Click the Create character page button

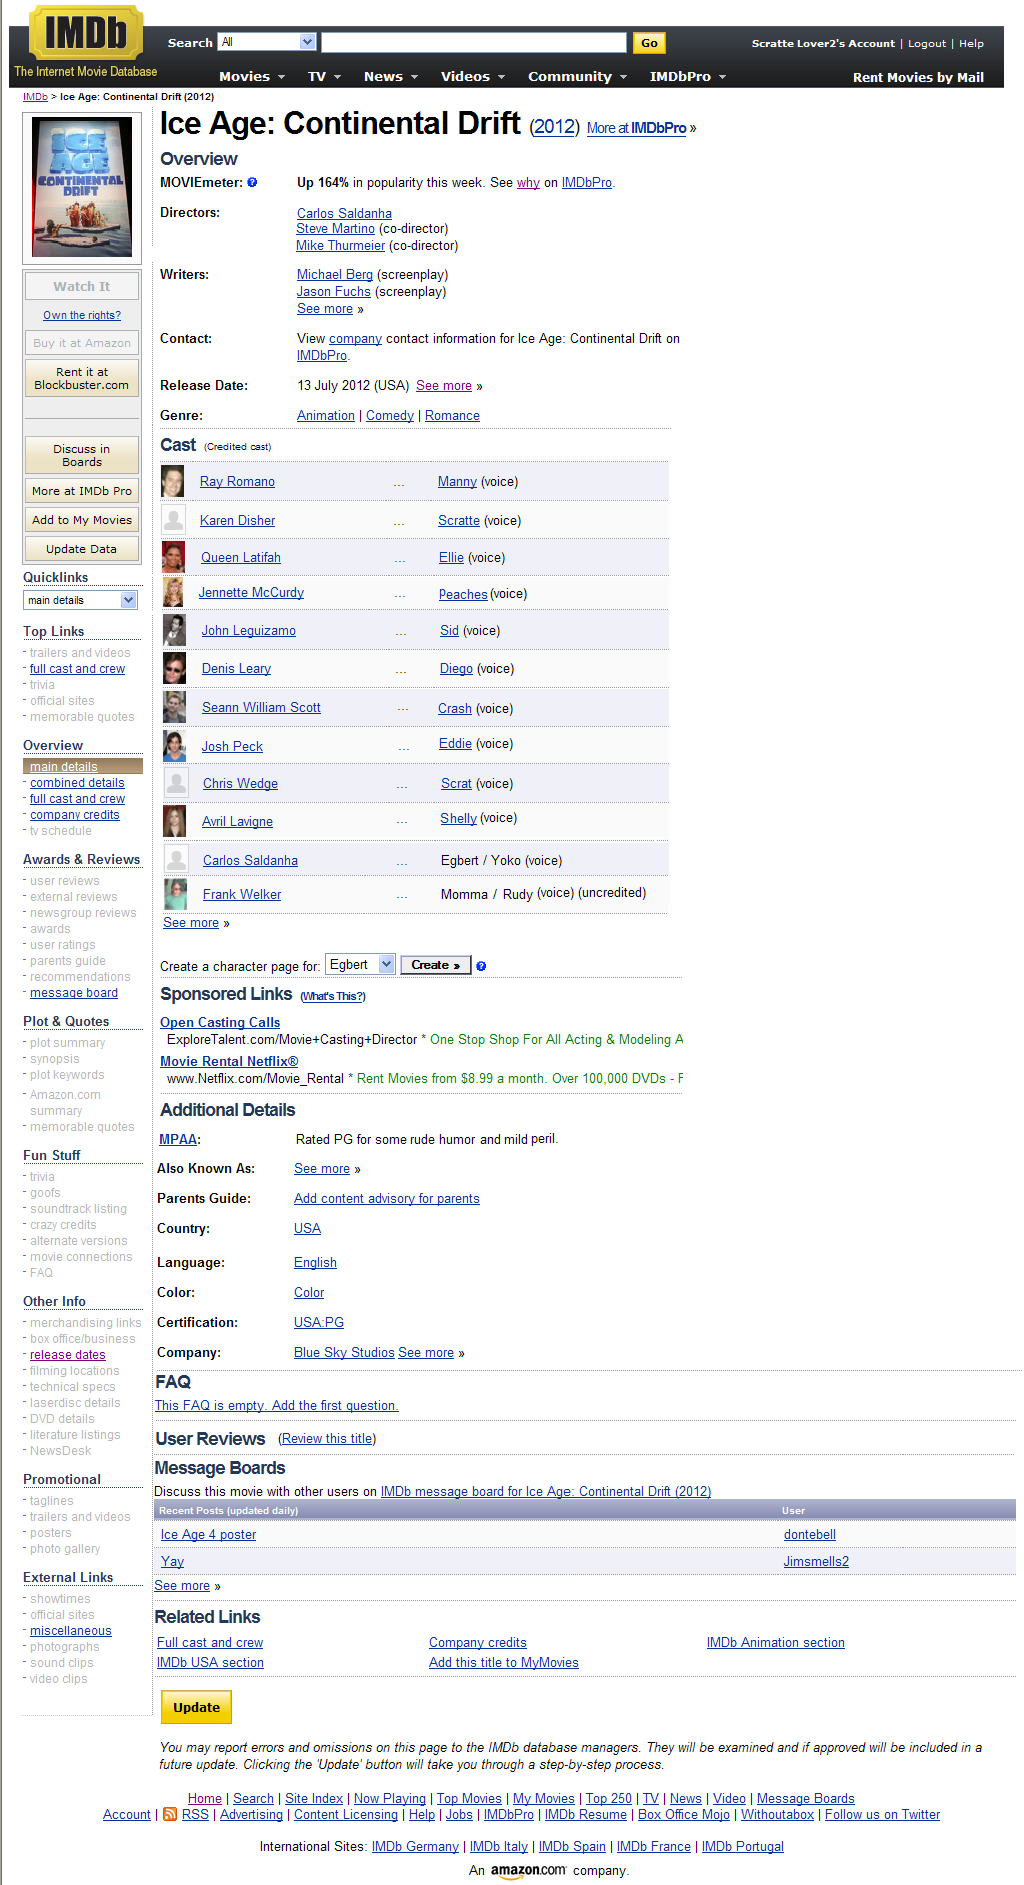coord(435,965)
